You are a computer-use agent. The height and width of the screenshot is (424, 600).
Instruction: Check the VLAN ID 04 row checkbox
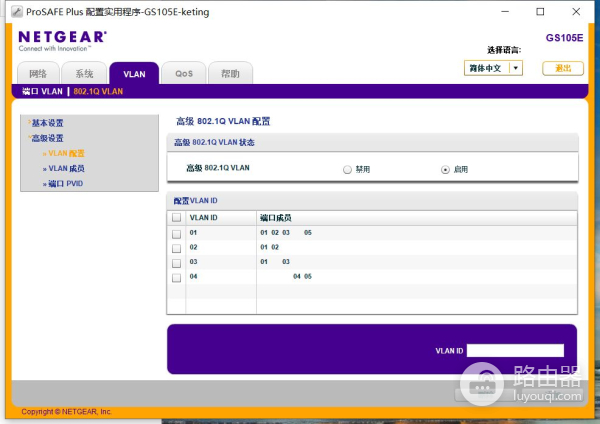click(176, 277)
